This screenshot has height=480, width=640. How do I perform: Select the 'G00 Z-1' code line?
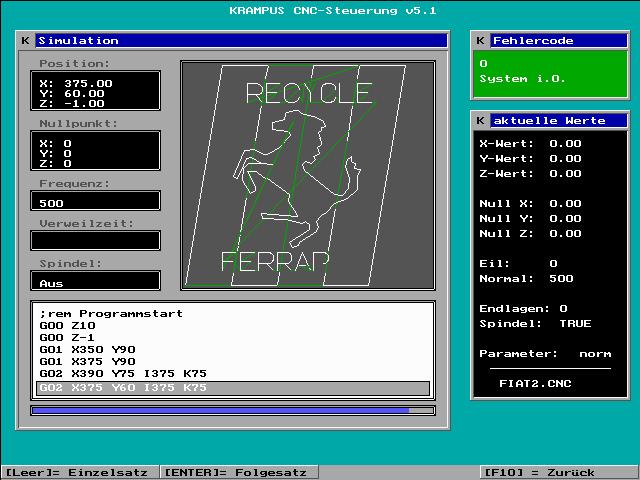point(67,338)
